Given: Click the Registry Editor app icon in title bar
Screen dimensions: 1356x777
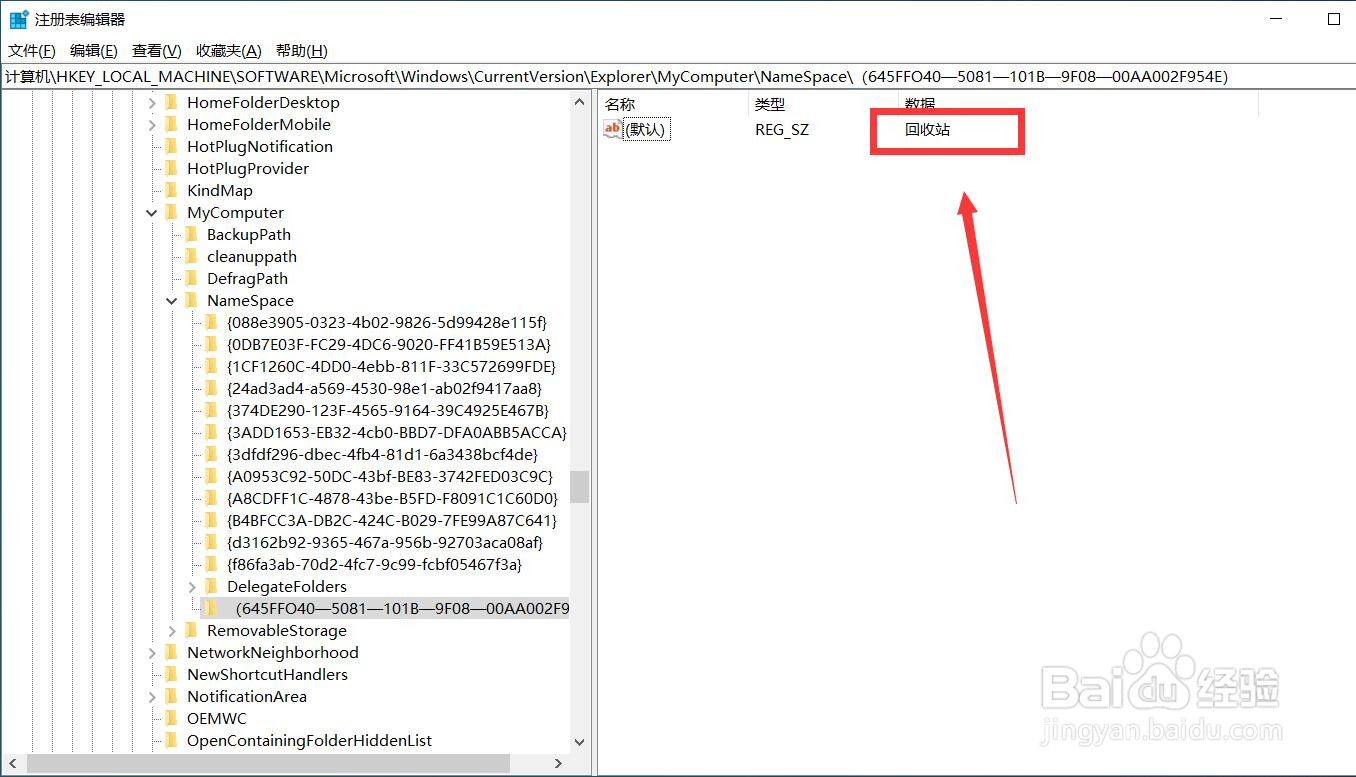Looking at the screenshot, I should [x=19, y=19].
